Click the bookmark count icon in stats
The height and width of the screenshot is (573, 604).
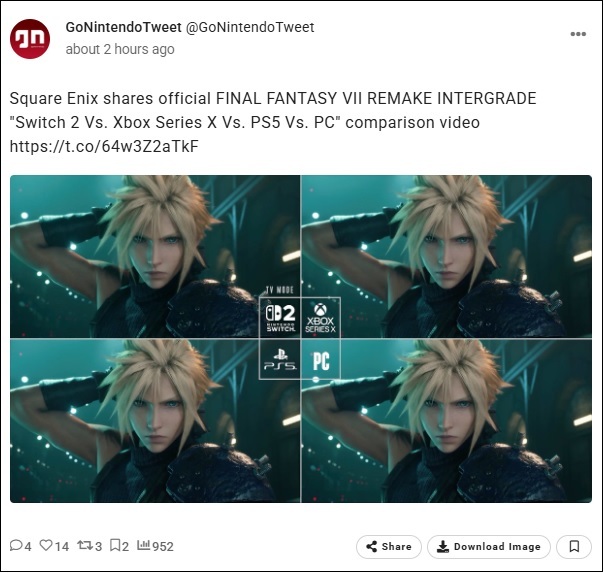(115, 545)
